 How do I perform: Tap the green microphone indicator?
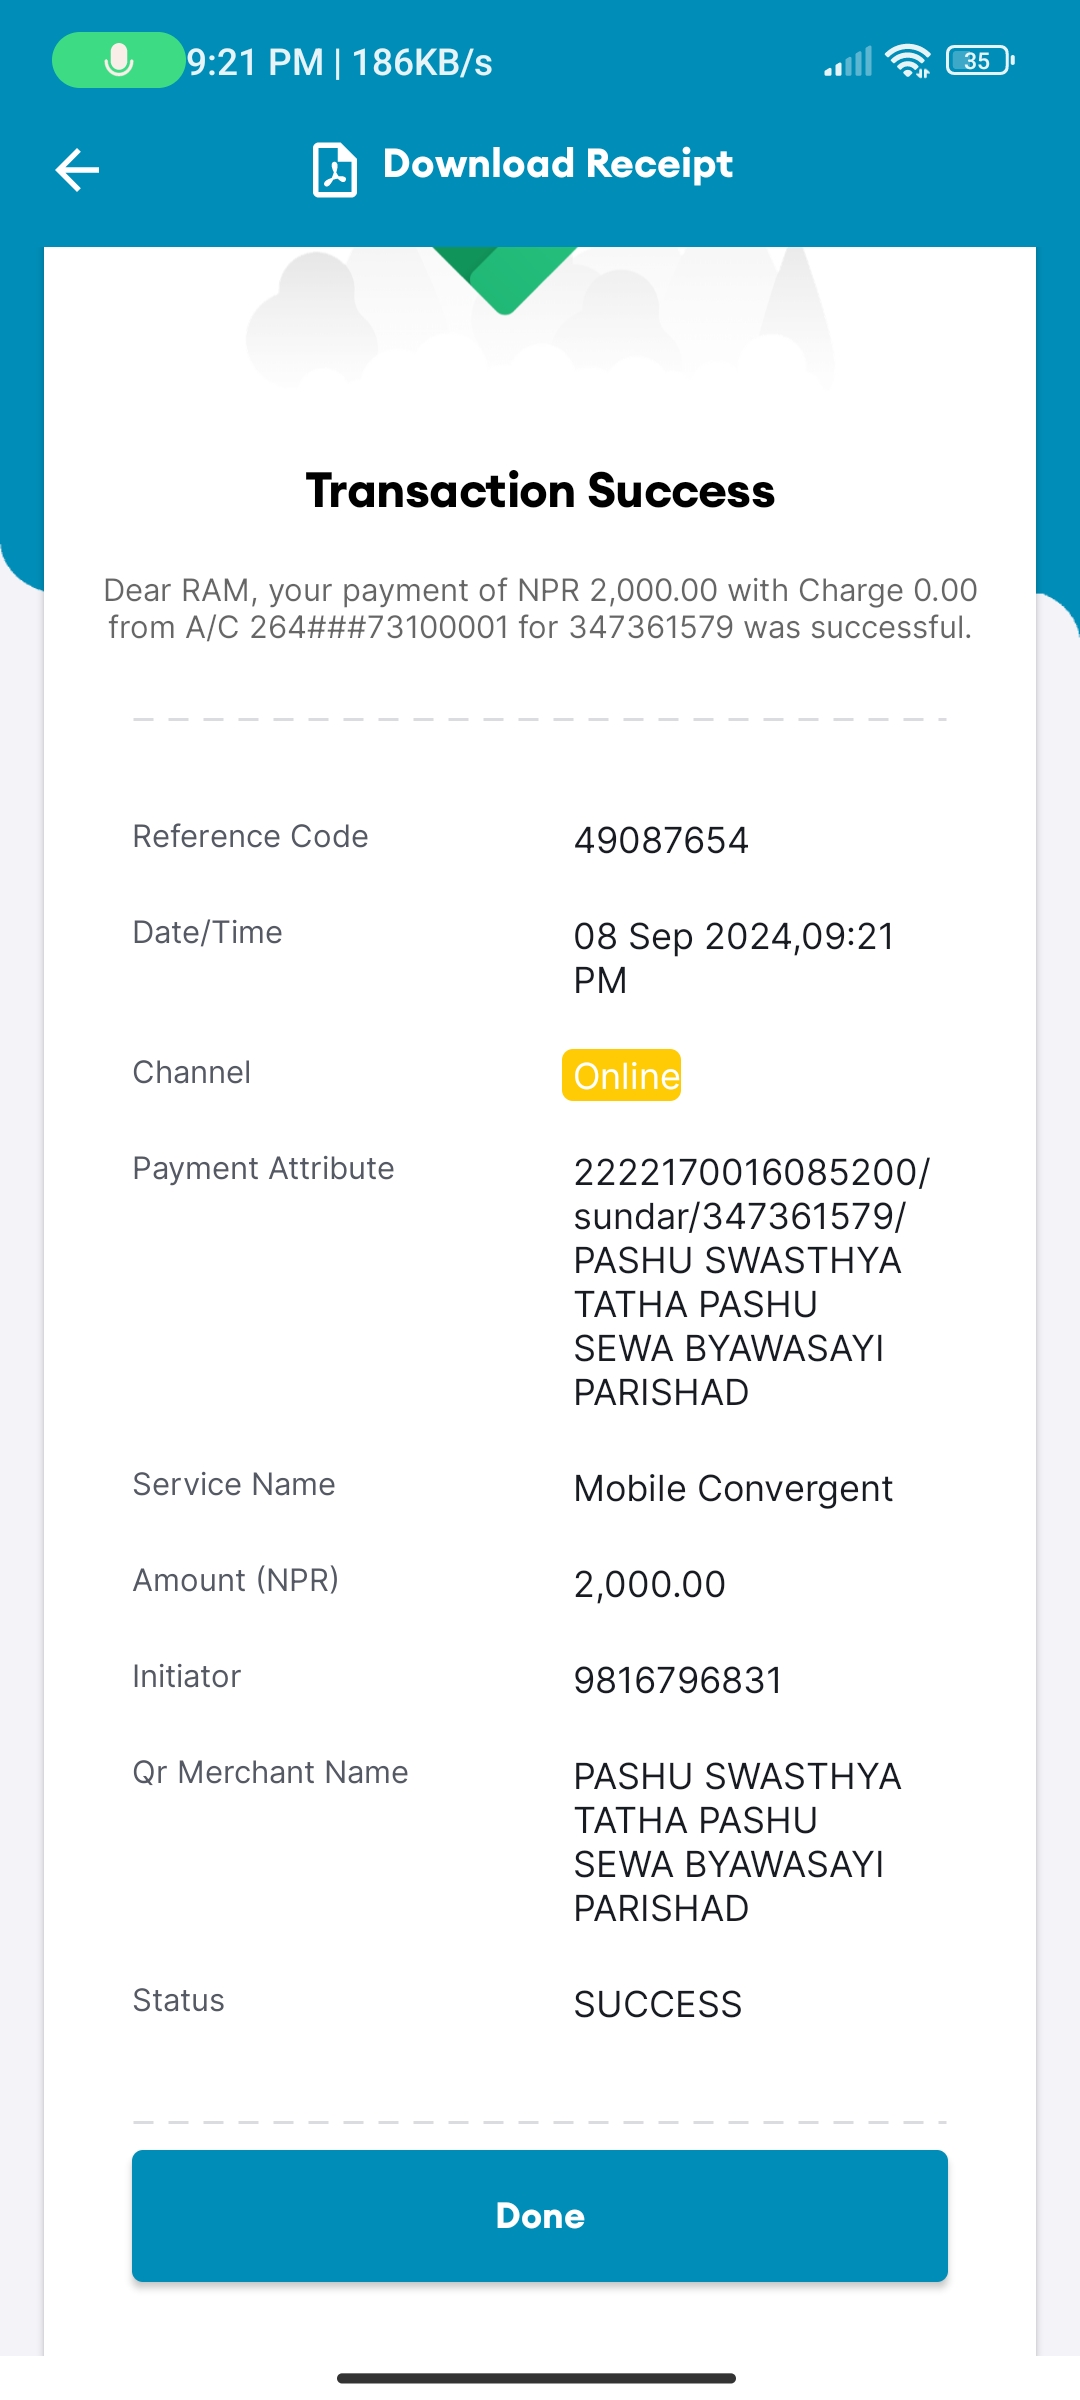[118, 60]
